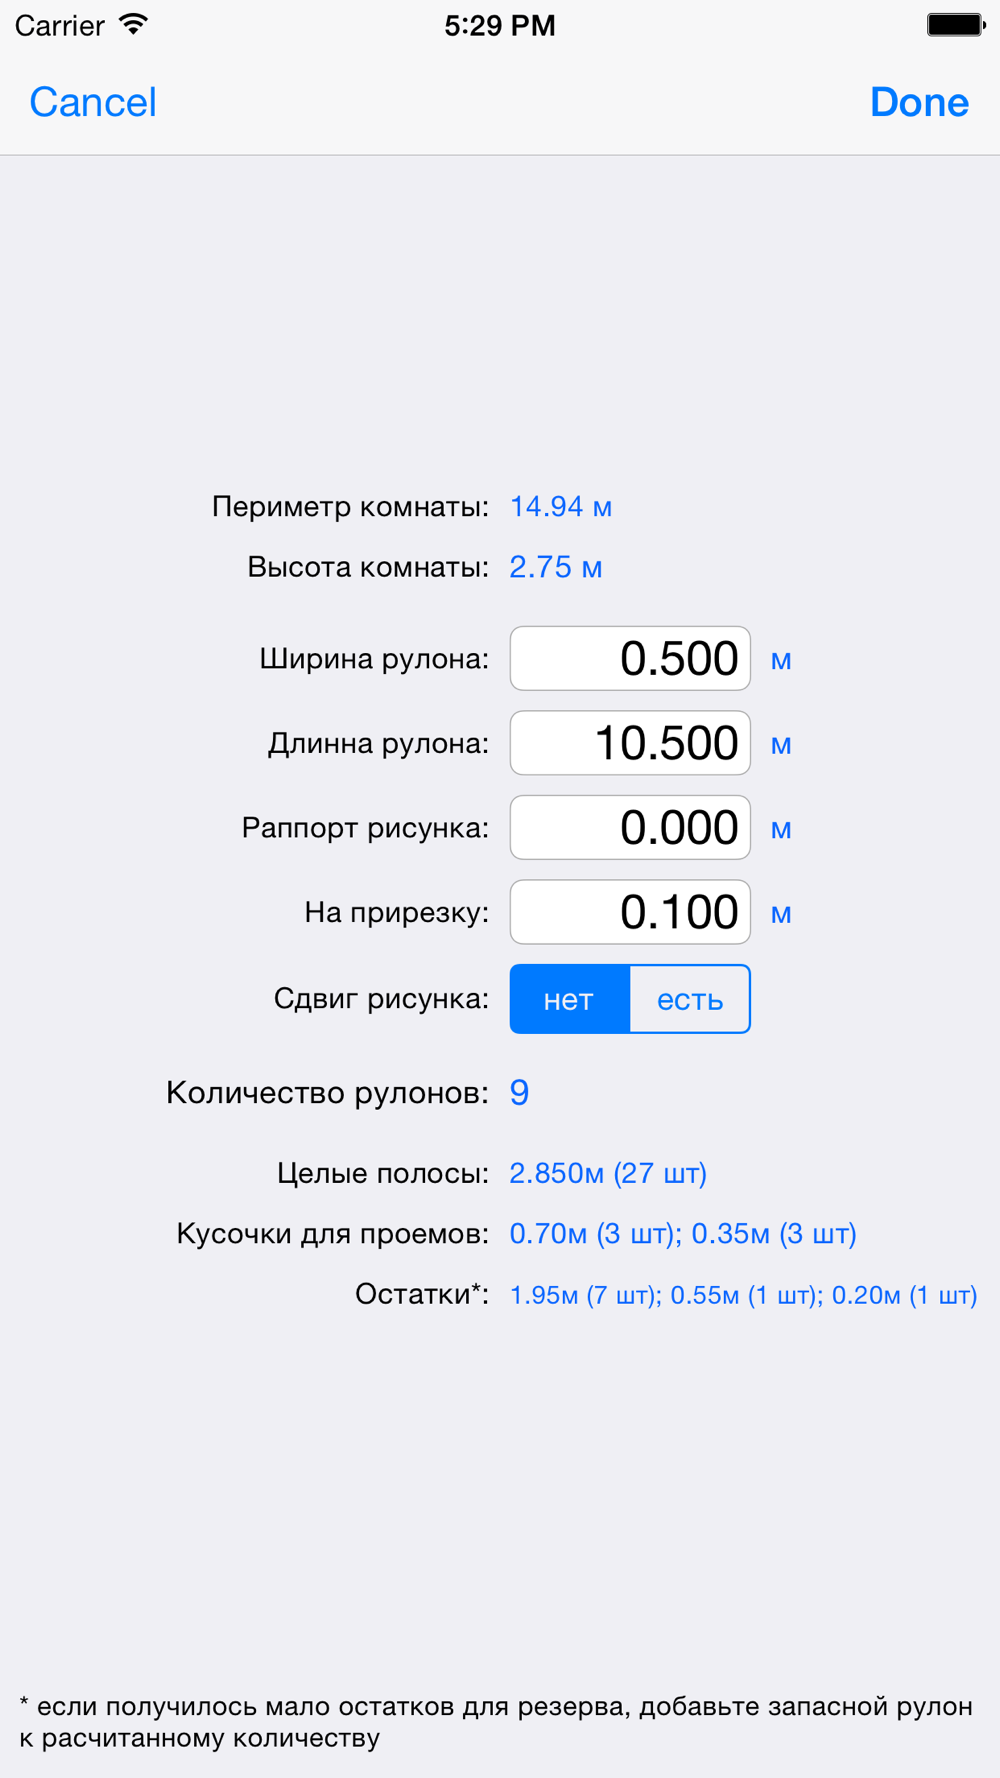This screenshot has height=1778, width=1000.
Task: Tap the Периметр комнаты value 14.94 м
Action: coord(561,507)
